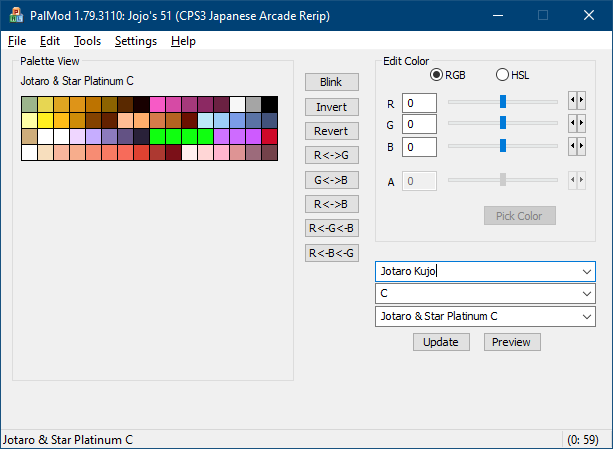The width and height of the screenshot is (613, 449).
Task: Open the Jotaro & Star Platinum C palette dropdown
Action: pos(585,316)
